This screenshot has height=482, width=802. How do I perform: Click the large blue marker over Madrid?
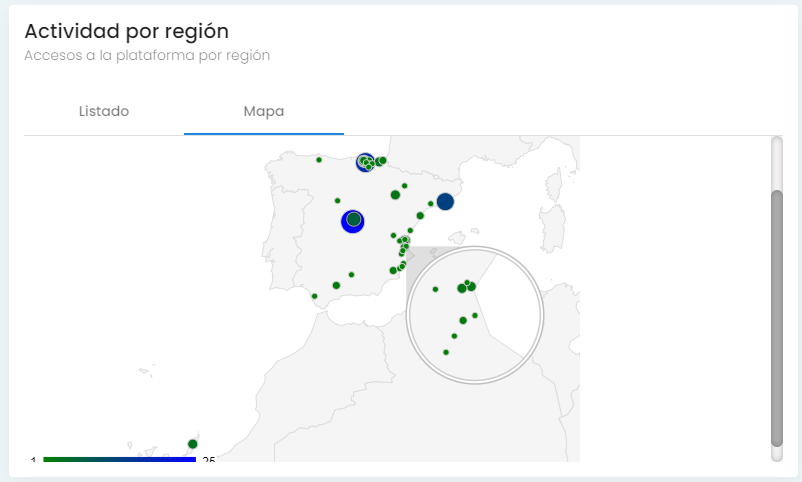coord(352,220)
